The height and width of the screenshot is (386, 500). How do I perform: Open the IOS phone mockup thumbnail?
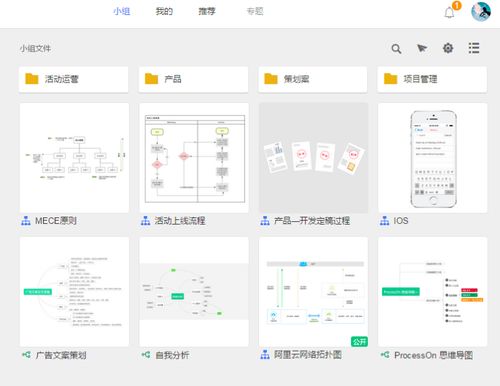tap(433, 158)
